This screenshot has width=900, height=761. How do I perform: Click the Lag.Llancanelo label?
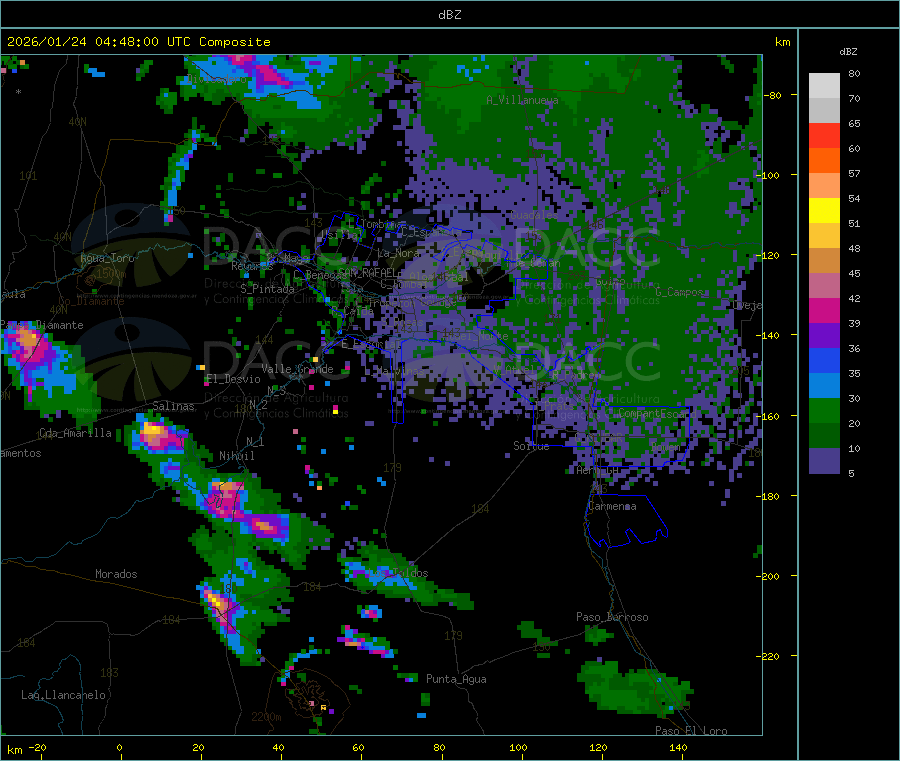click(x=63, y=695)
